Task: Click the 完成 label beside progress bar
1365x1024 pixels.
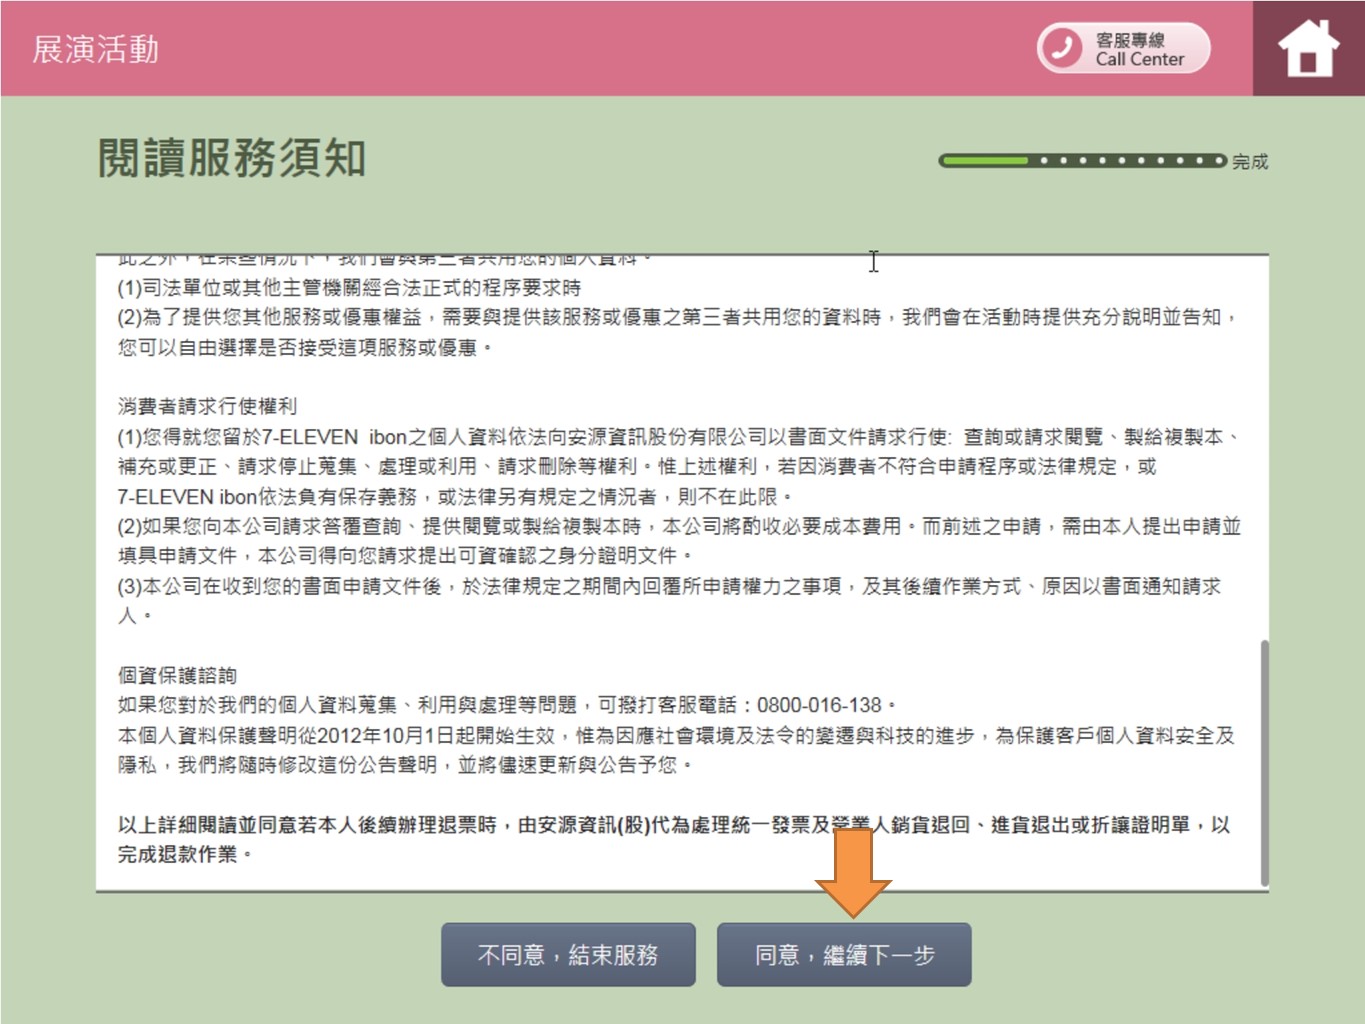Action: click(1250, 162)
